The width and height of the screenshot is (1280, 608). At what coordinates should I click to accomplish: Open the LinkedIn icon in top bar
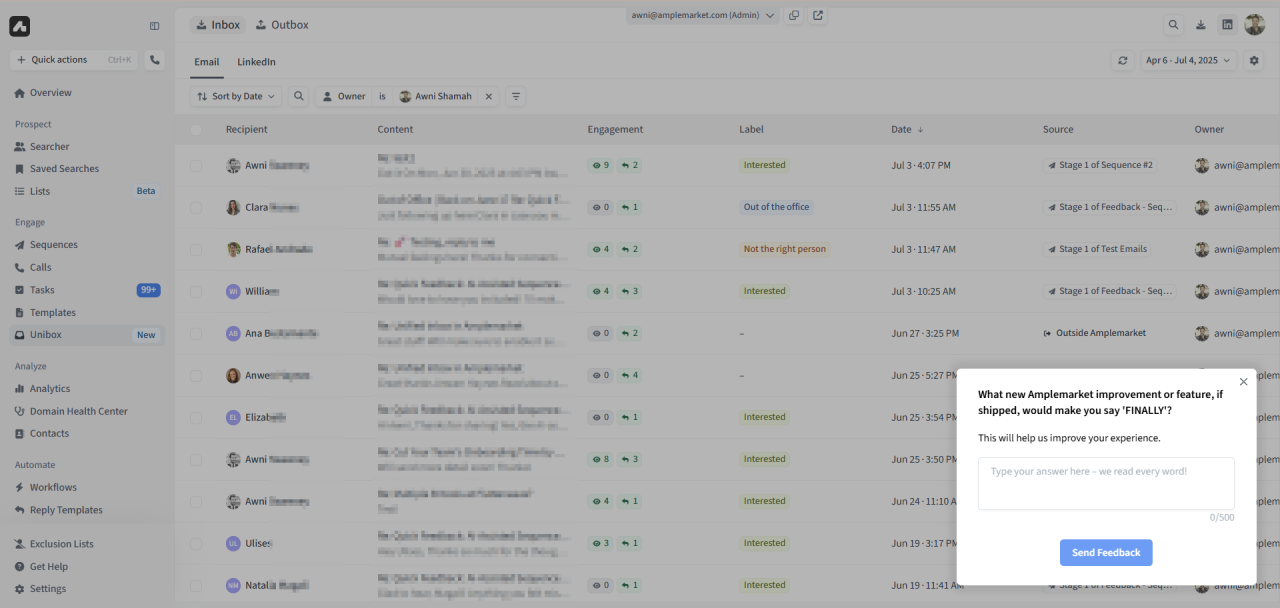pos(1227,24)
